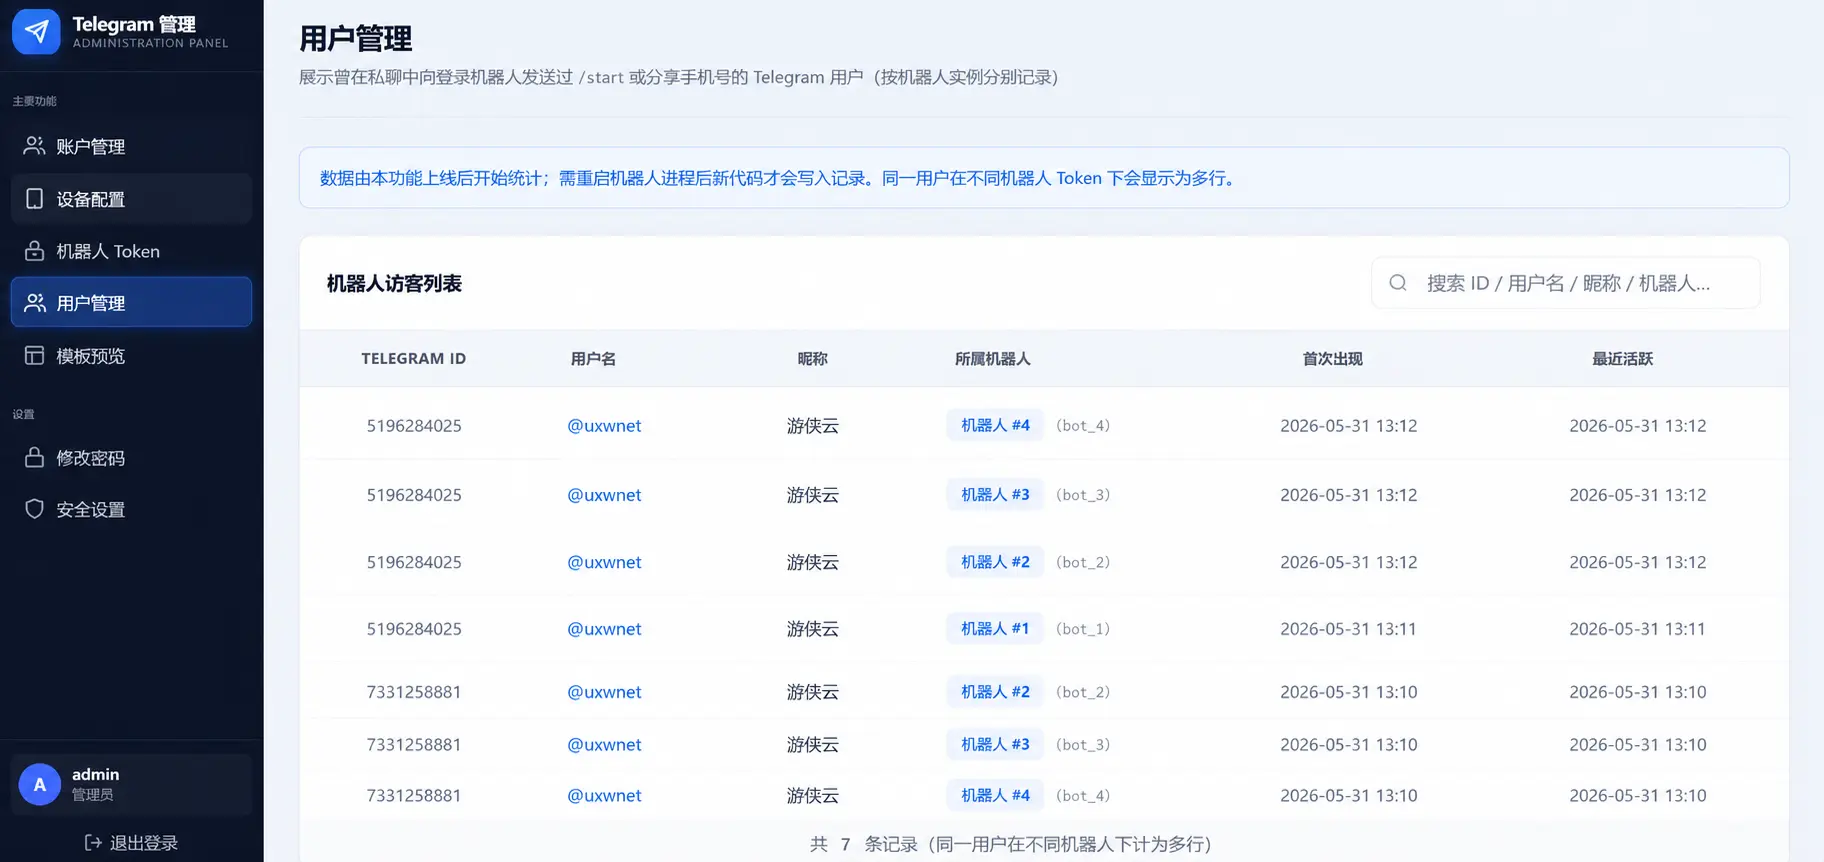The height and width of the screenshot is (862, 1824).
Task: Click @uxwnet link in 机器人 #2 13:10 row
Action: (x=604, y=692)
